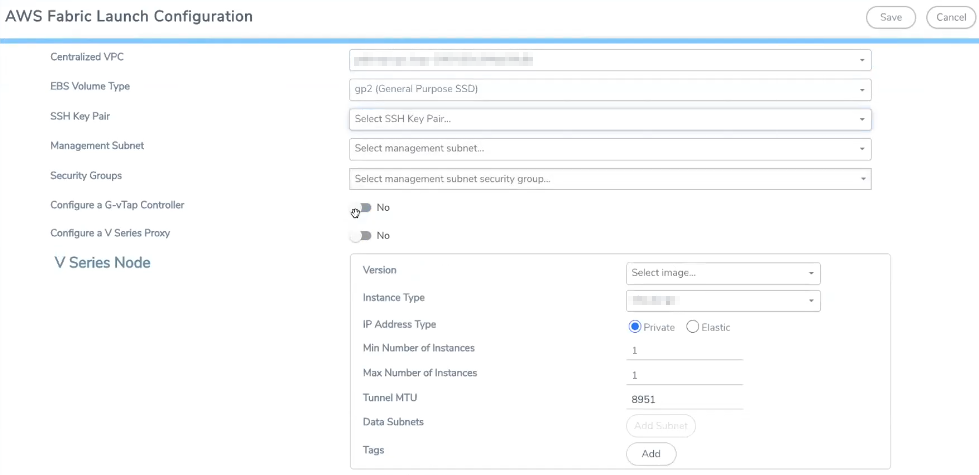The width and height of the screenshot is (979, 475).
Task: Click the Management Subnet label
Action: 97,145
